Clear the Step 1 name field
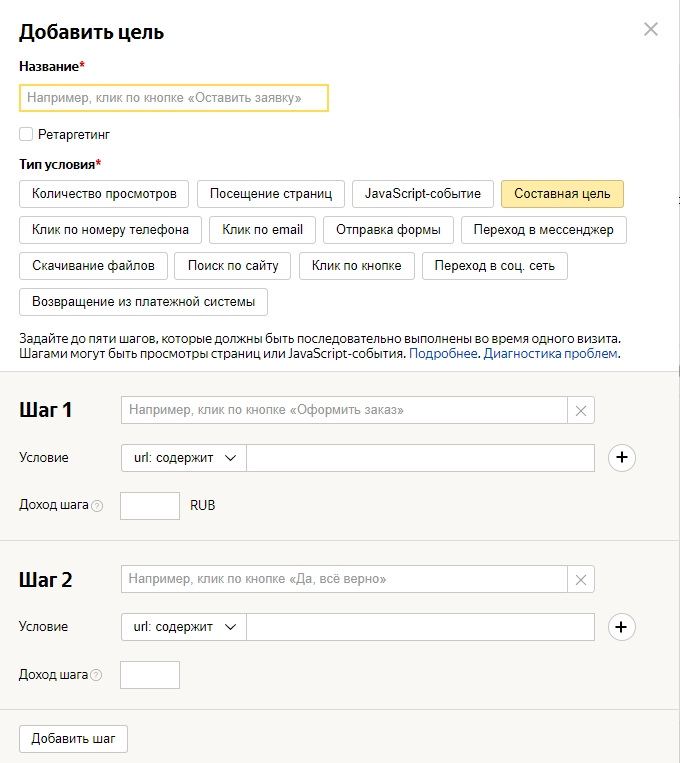The width and height of the screenshot is (680, 763). (x=581, y=410)
